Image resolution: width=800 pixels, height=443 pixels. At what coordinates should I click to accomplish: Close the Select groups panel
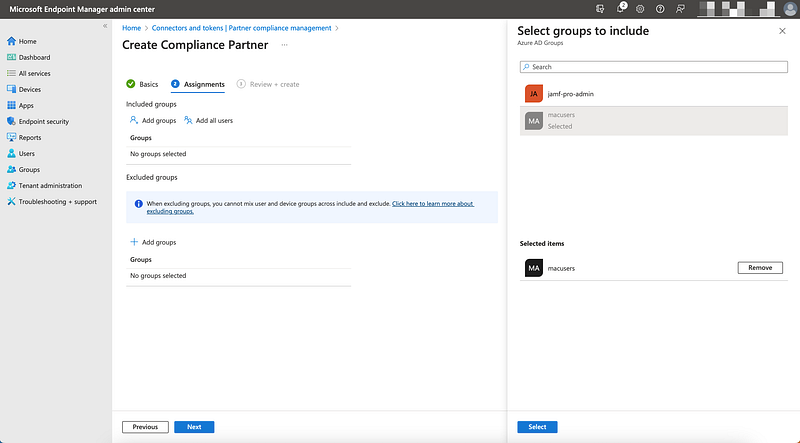(x=782, y=31)
